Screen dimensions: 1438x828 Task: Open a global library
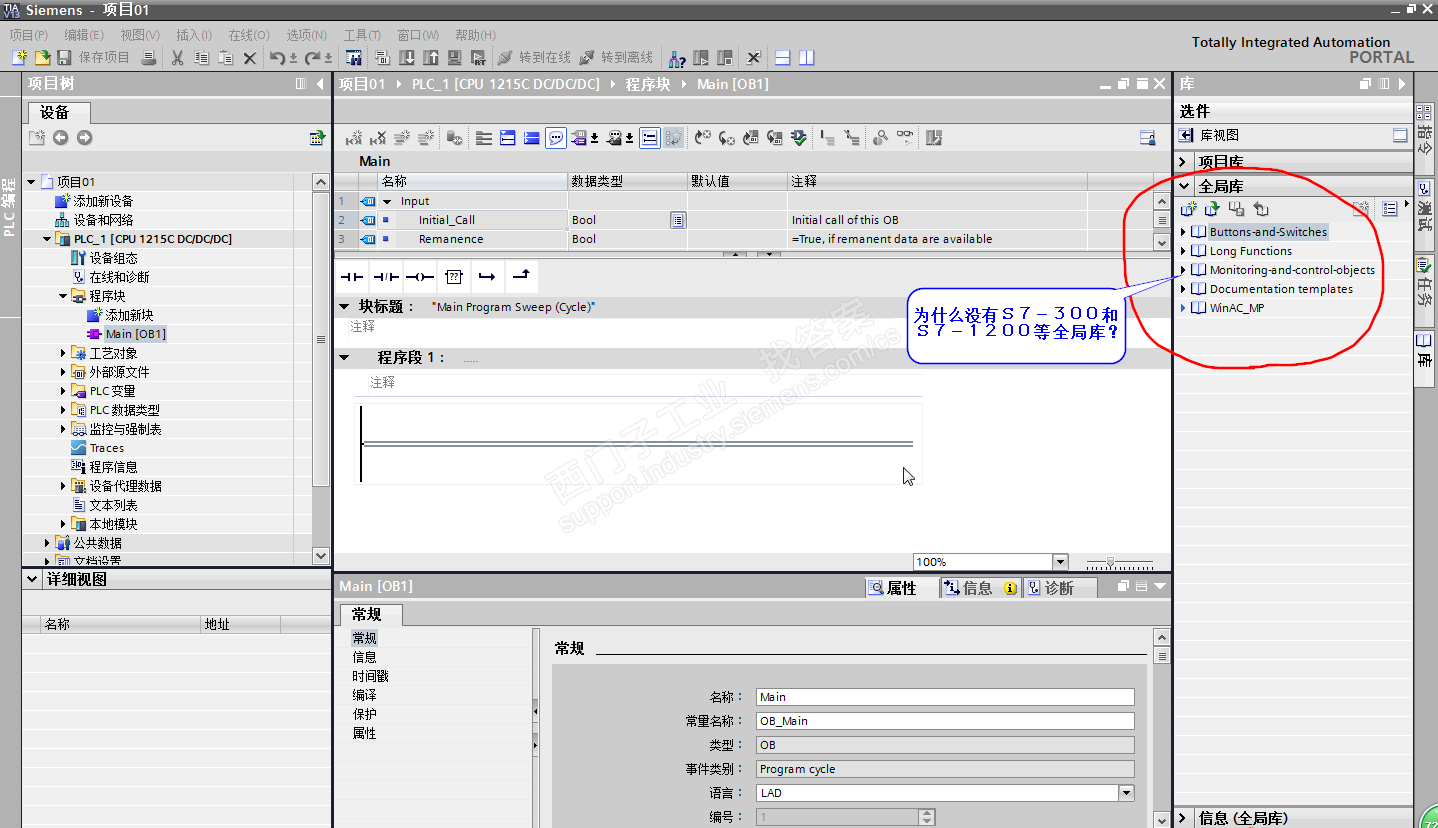tap(1213, 209)
